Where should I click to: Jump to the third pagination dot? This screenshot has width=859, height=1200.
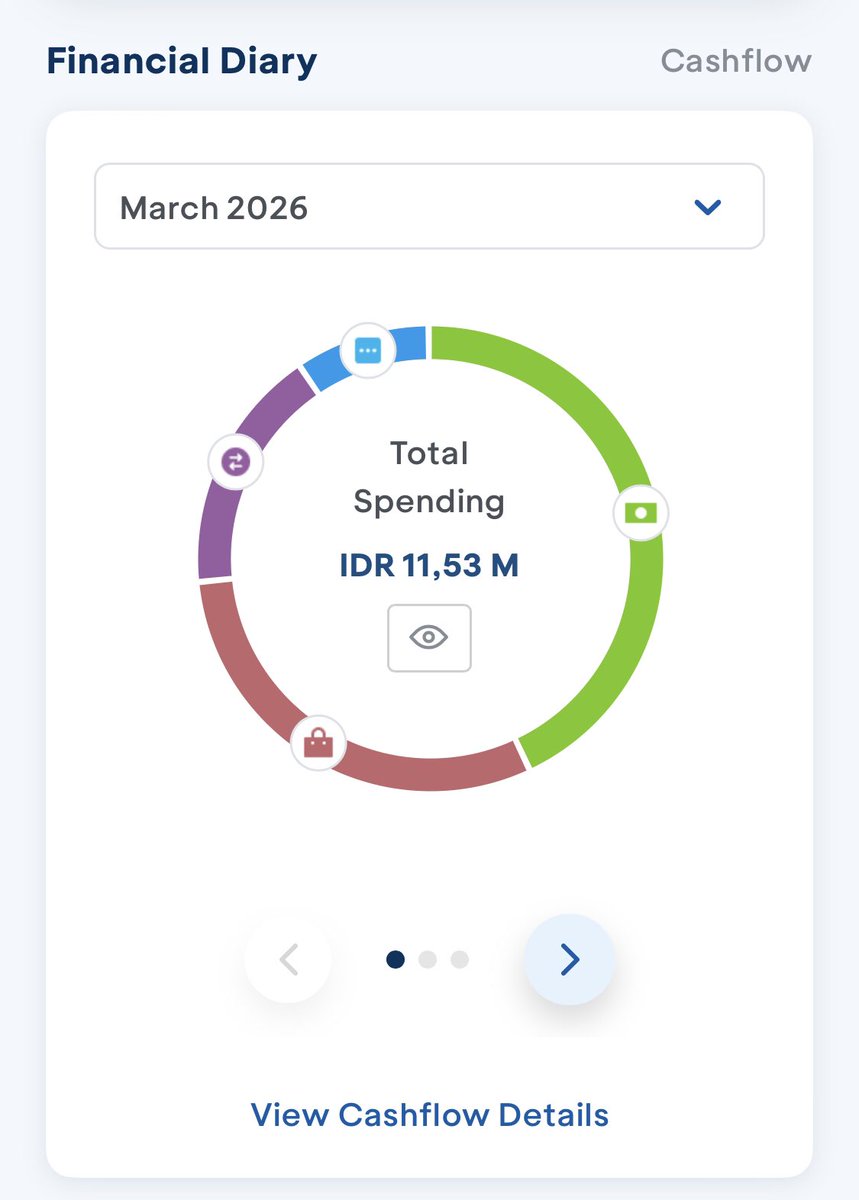(x=460, y=960)
